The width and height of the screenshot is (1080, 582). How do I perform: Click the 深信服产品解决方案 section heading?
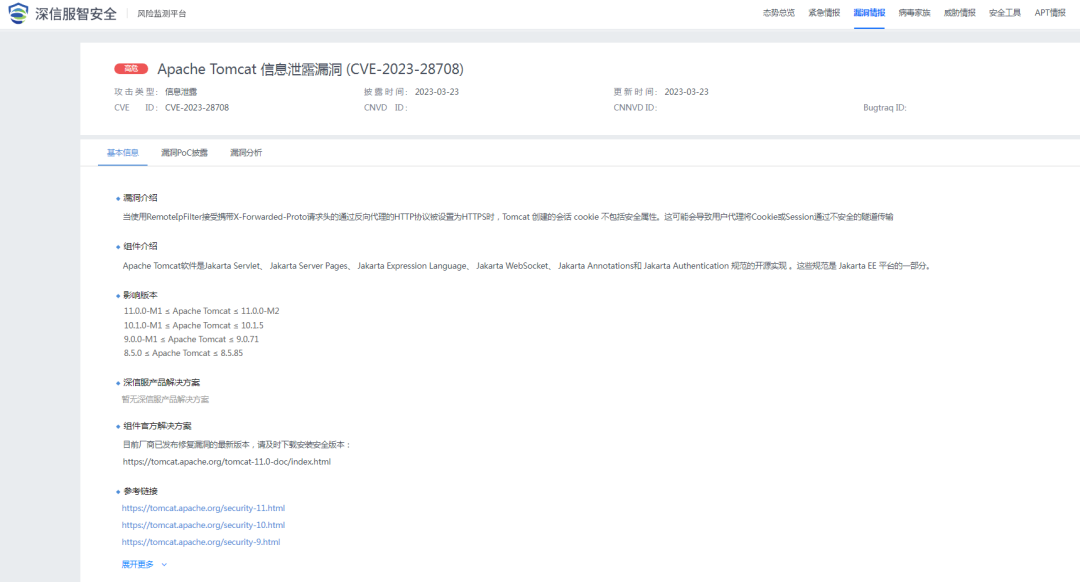pyautogui.click(x=161, y=382)
